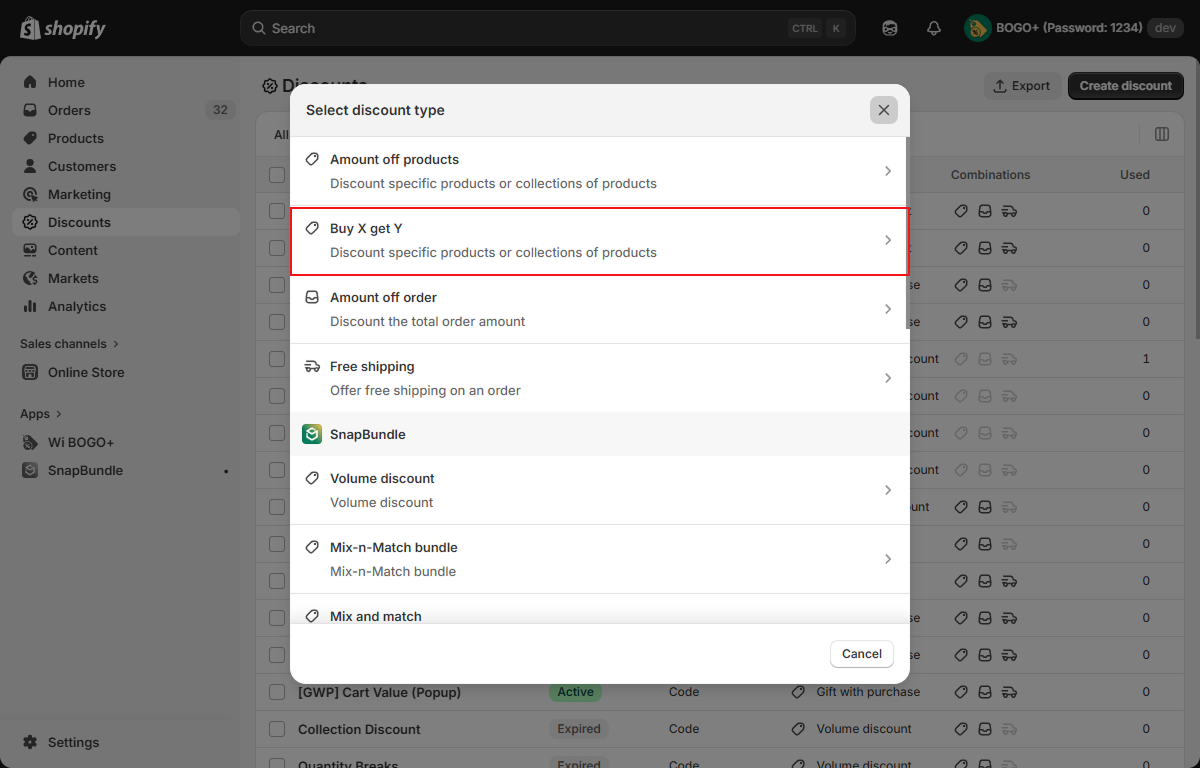Click the tag icon beside Amount off products

click(312, 159)
